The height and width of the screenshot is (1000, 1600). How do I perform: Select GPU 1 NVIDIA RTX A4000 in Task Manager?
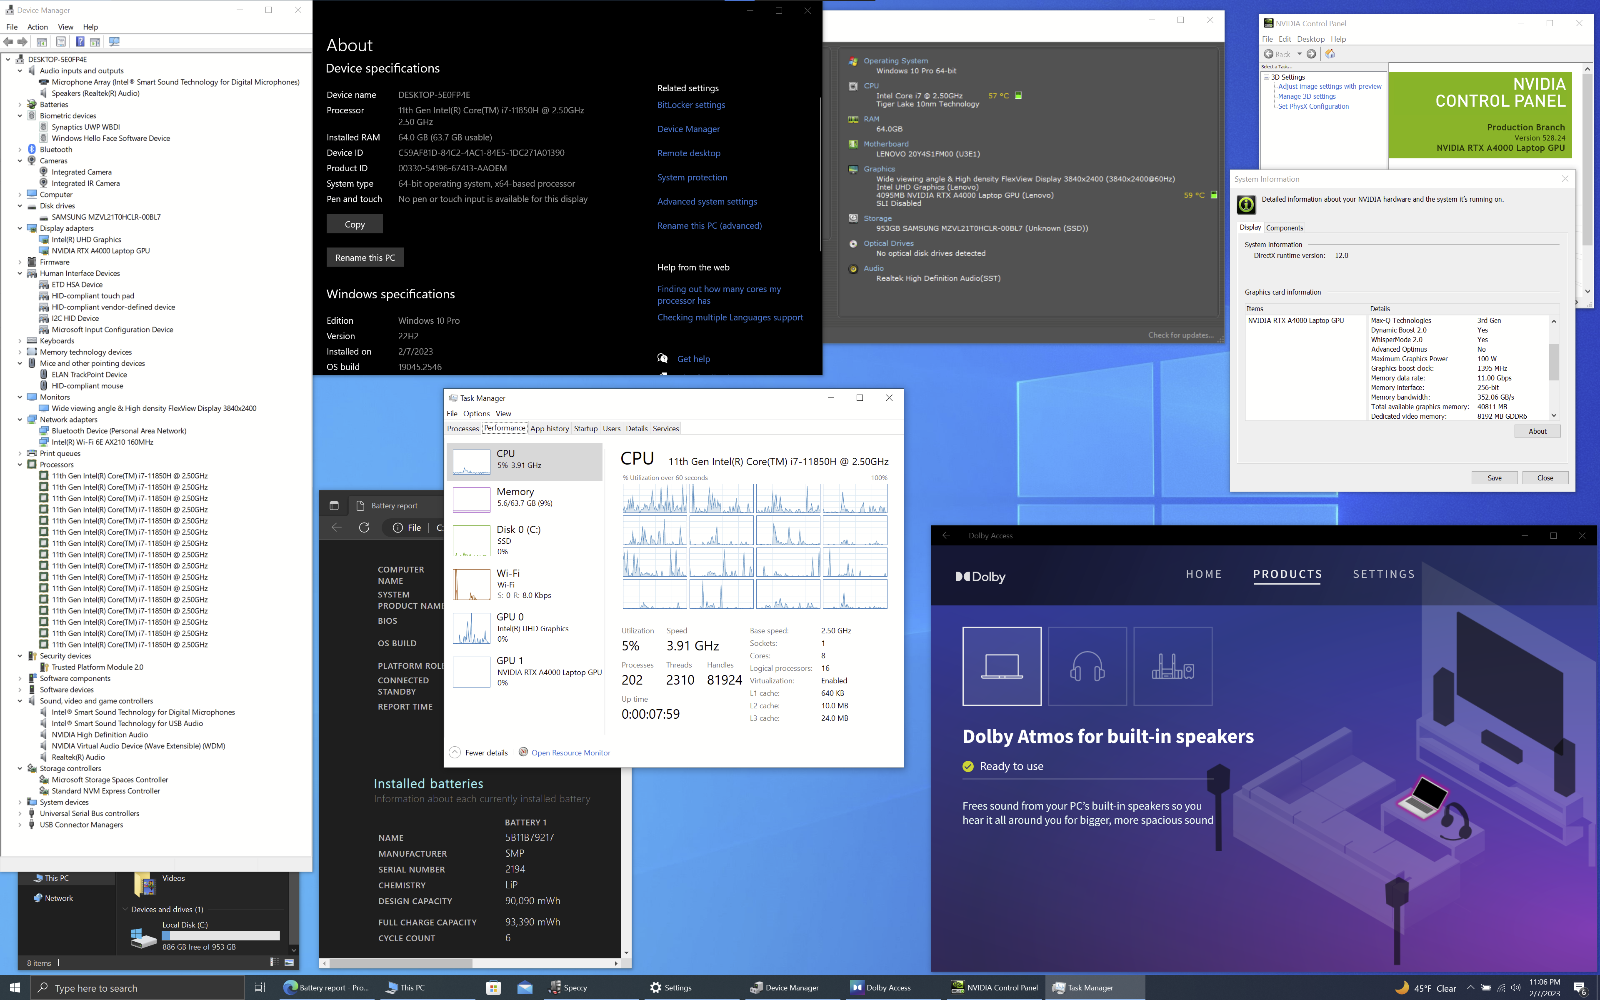(x=524, y=671)
